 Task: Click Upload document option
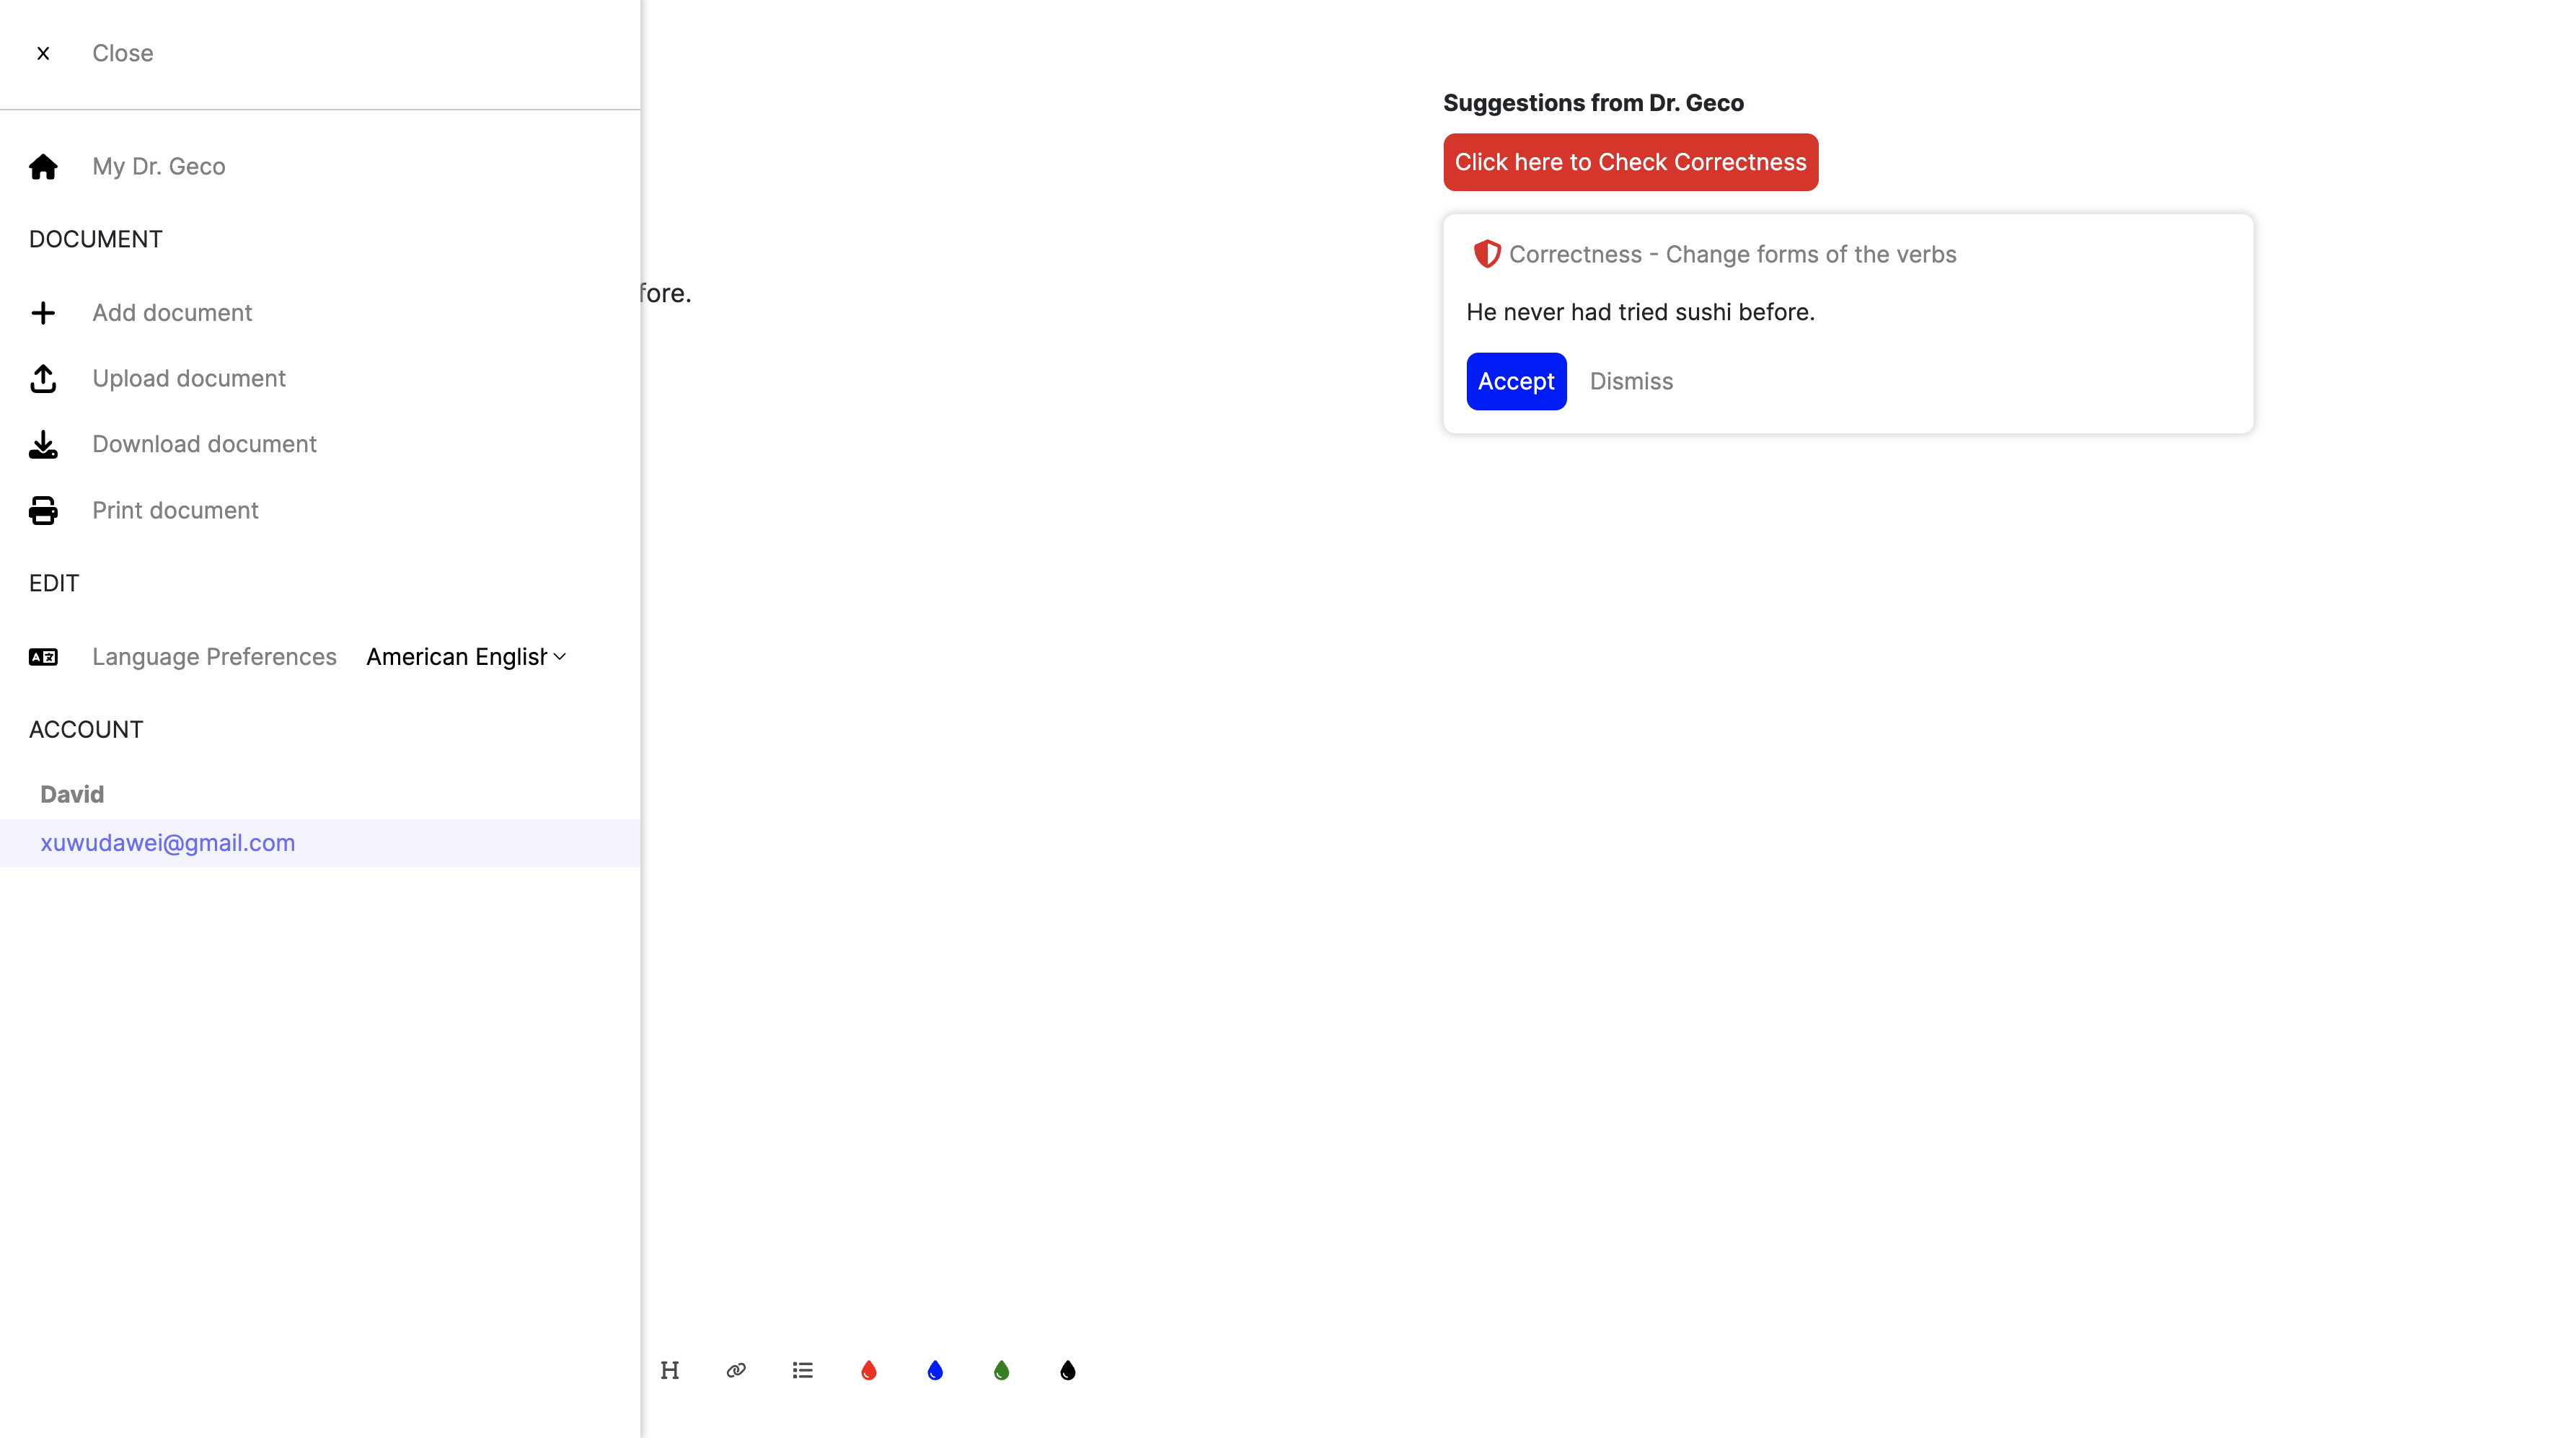coord(190,376)
